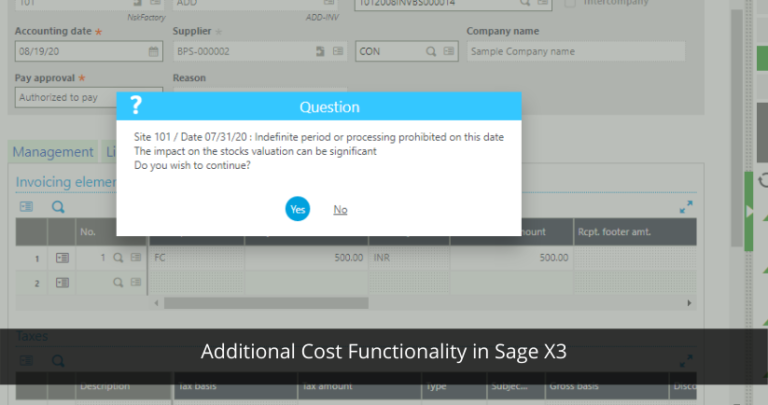Image resolution: width=768 pixels, height=405 pixels.
Task: Open row 1 line actions icon
Action: (62, 258)
